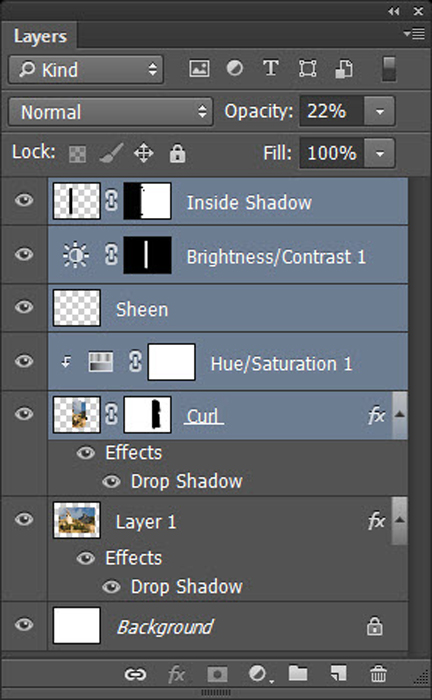The image size is (432, 700).
Task: Filter for adjustment layers icon
Action: pos(235,68)
